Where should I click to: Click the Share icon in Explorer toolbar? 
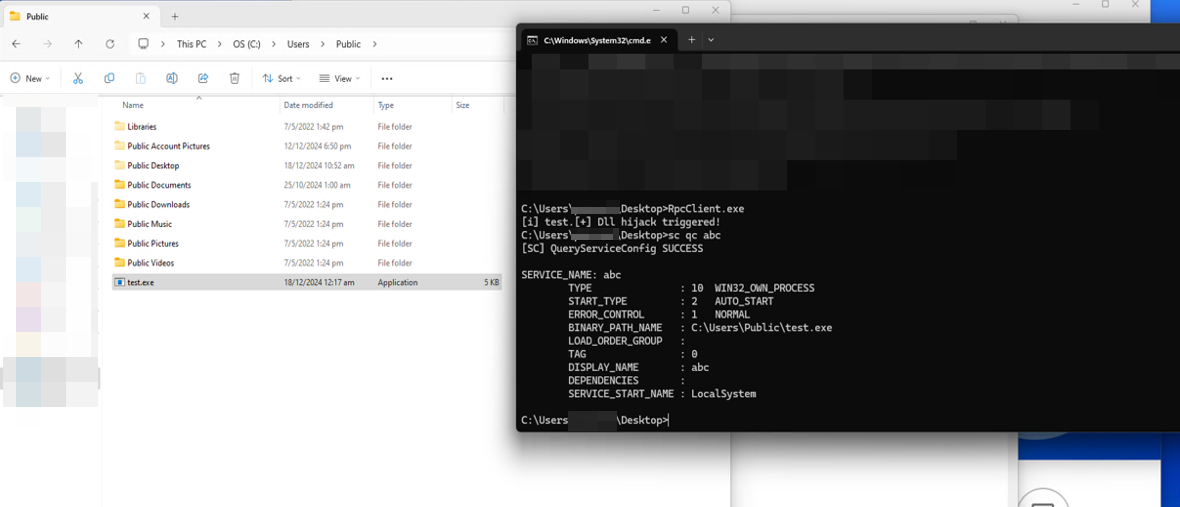click(x=203, y=78)
